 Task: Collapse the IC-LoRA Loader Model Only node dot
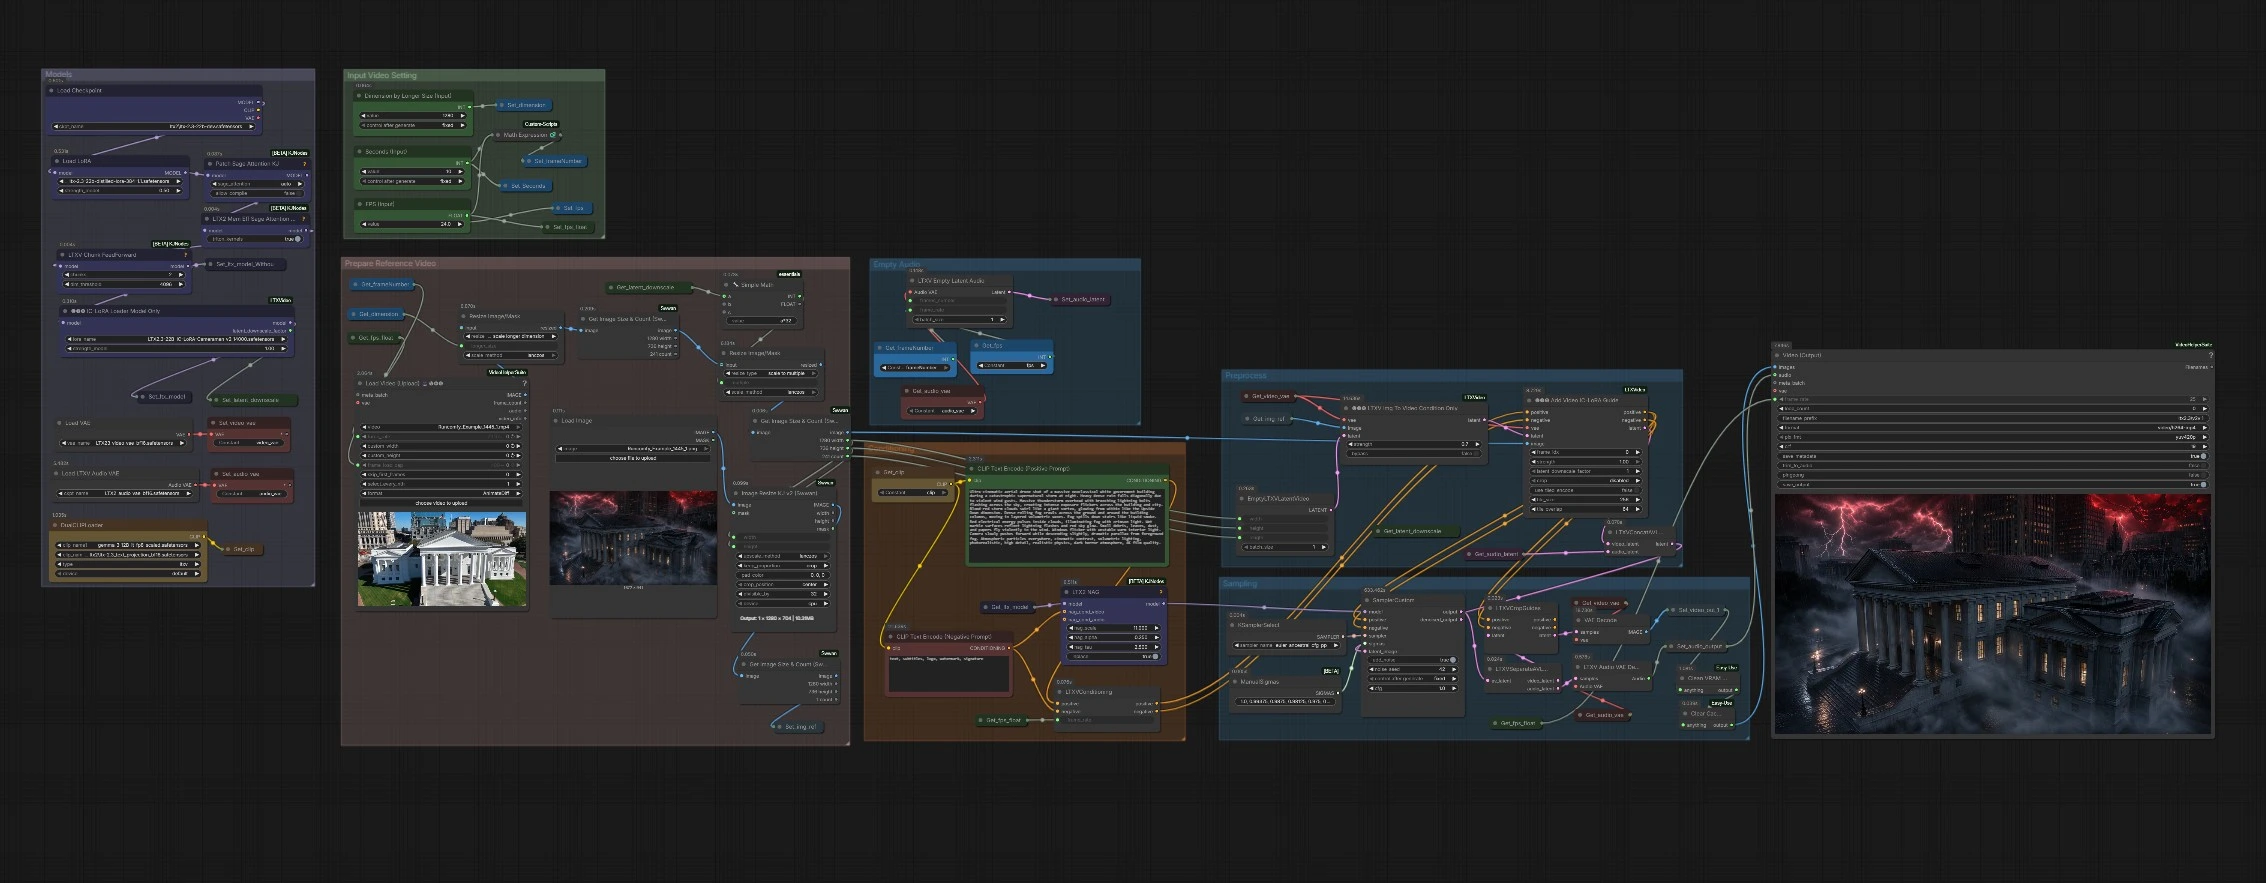pos(65,311)
